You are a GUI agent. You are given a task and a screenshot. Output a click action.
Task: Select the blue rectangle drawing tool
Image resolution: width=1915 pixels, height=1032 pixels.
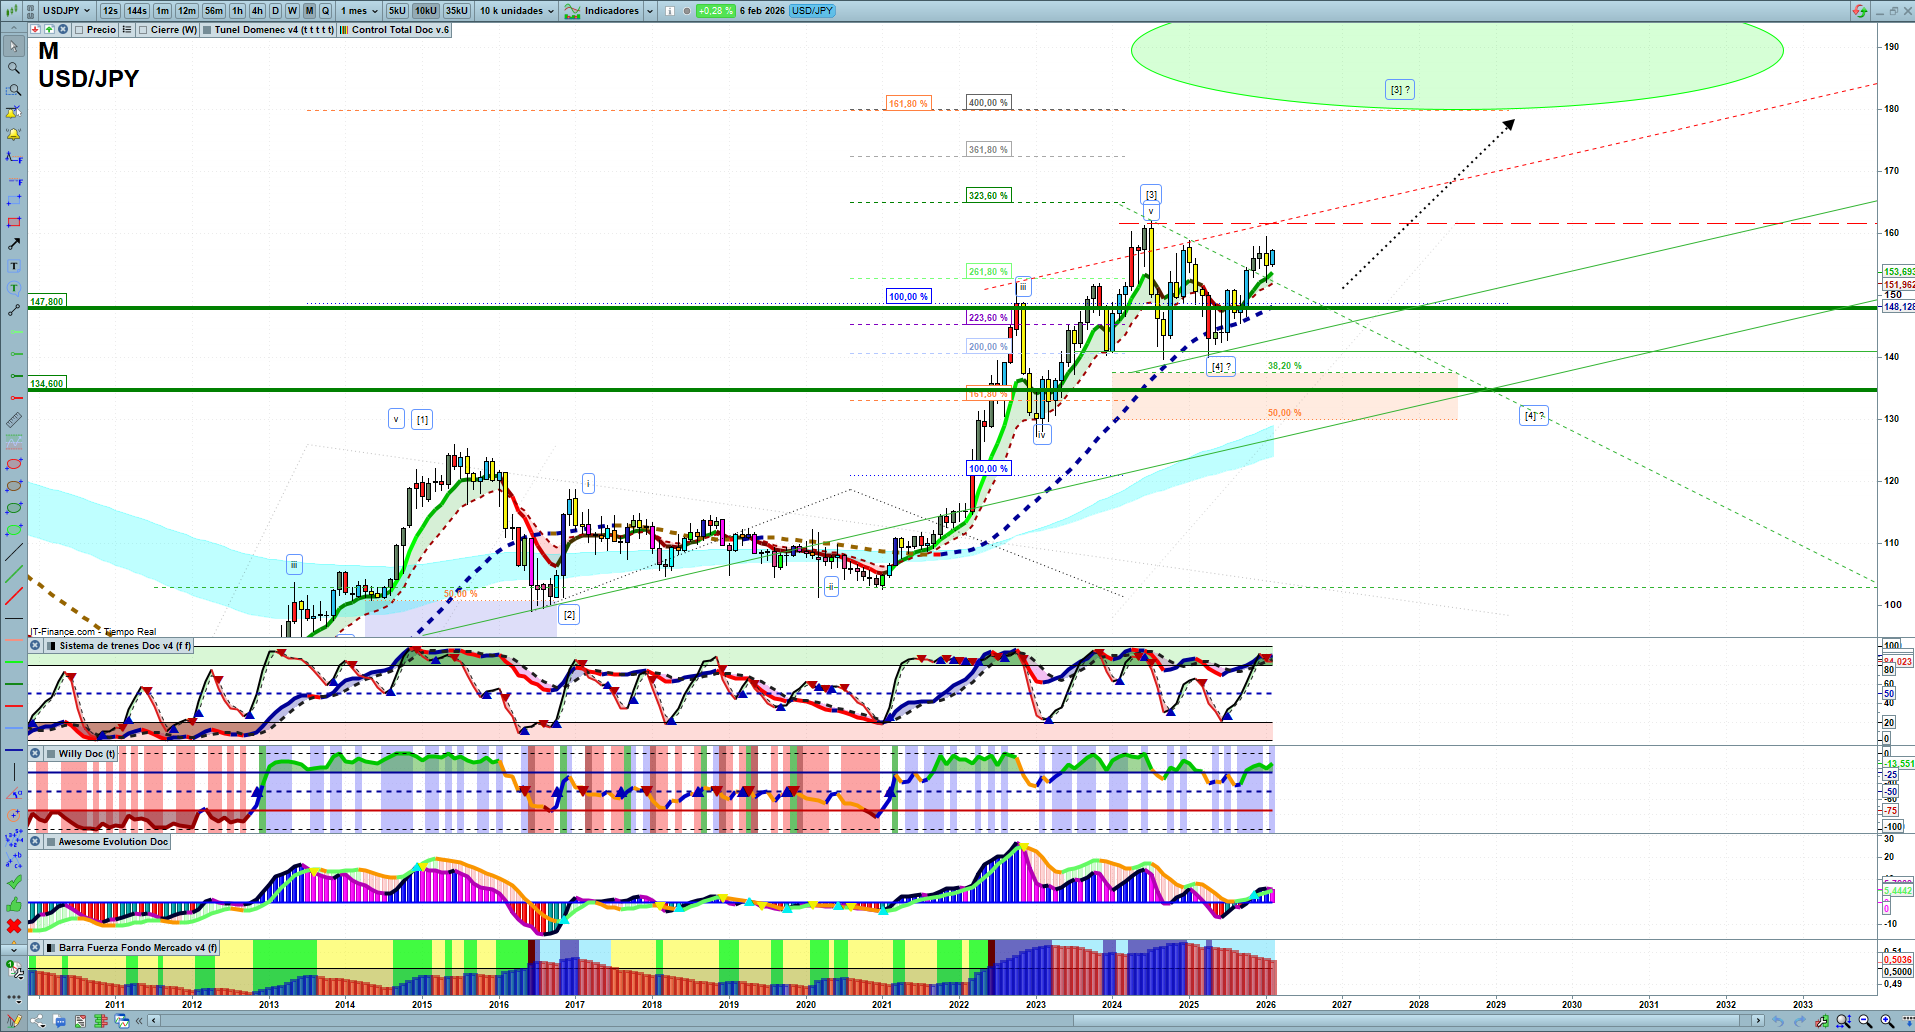coord(14,200)
